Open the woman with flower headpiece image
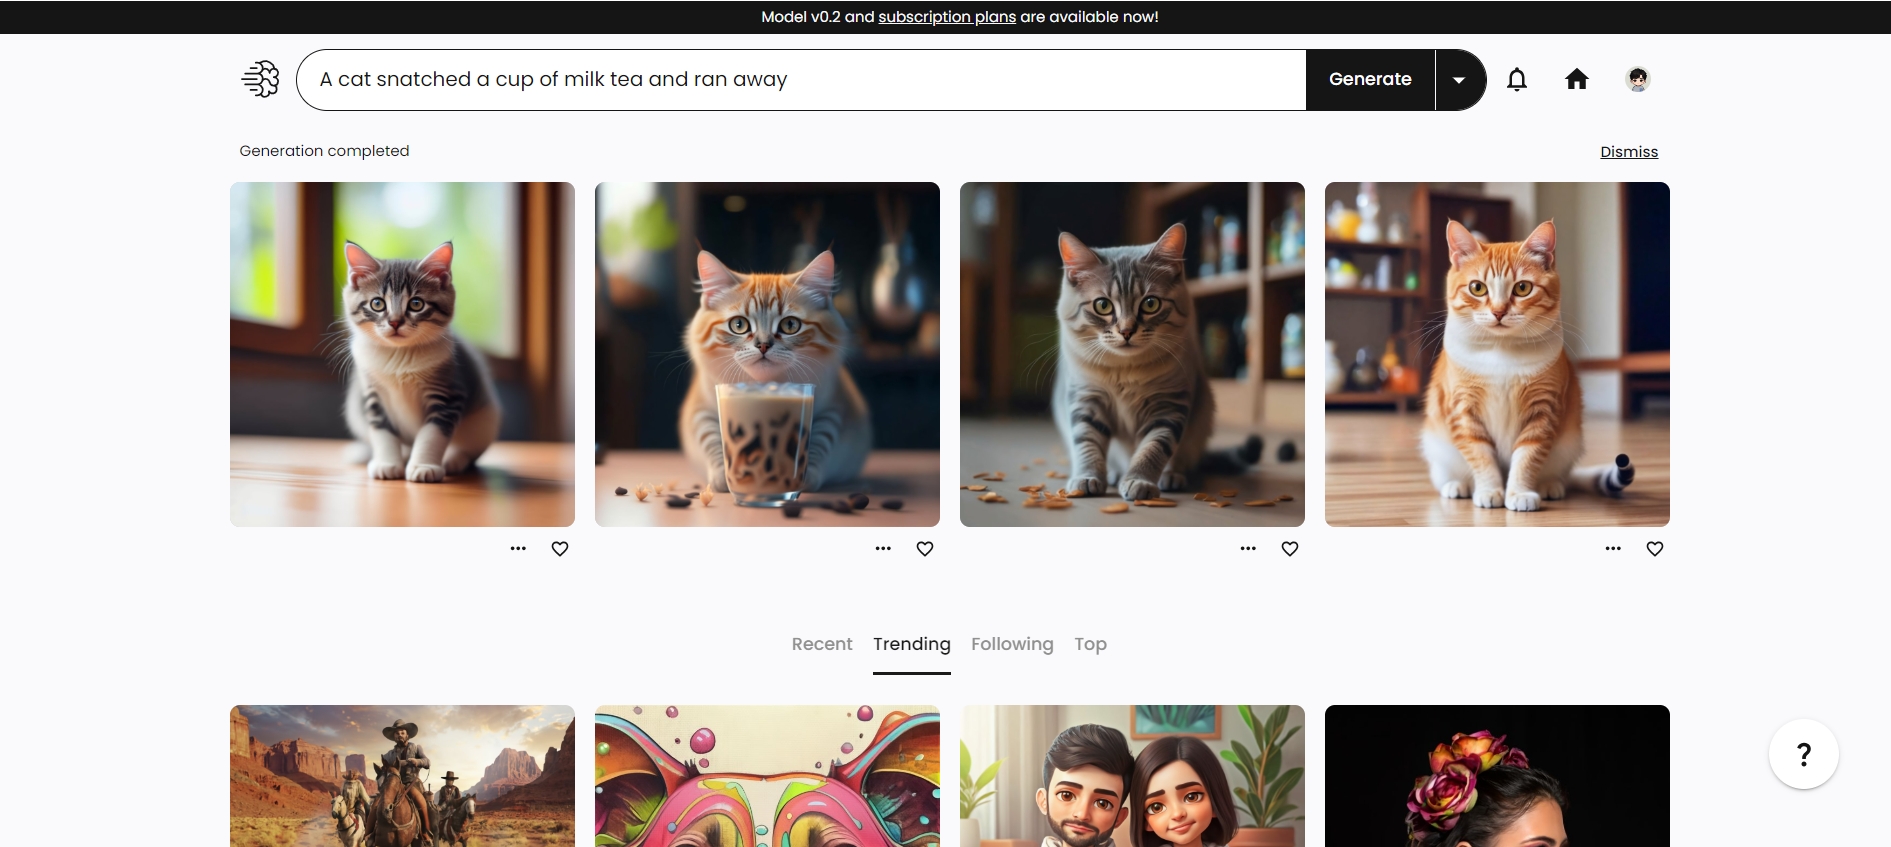This screenshot has height=847, width=1891. (1497, 776)
